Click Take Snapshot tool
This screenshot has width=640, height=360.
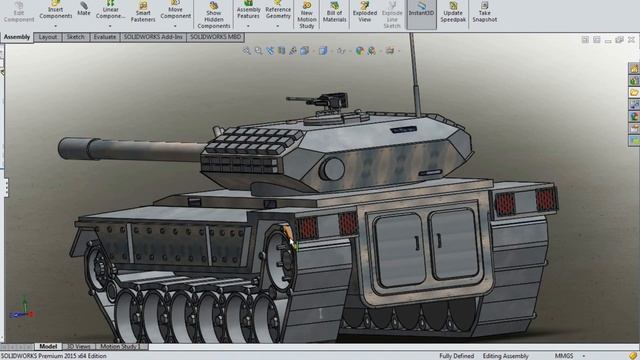click(484, 12)
